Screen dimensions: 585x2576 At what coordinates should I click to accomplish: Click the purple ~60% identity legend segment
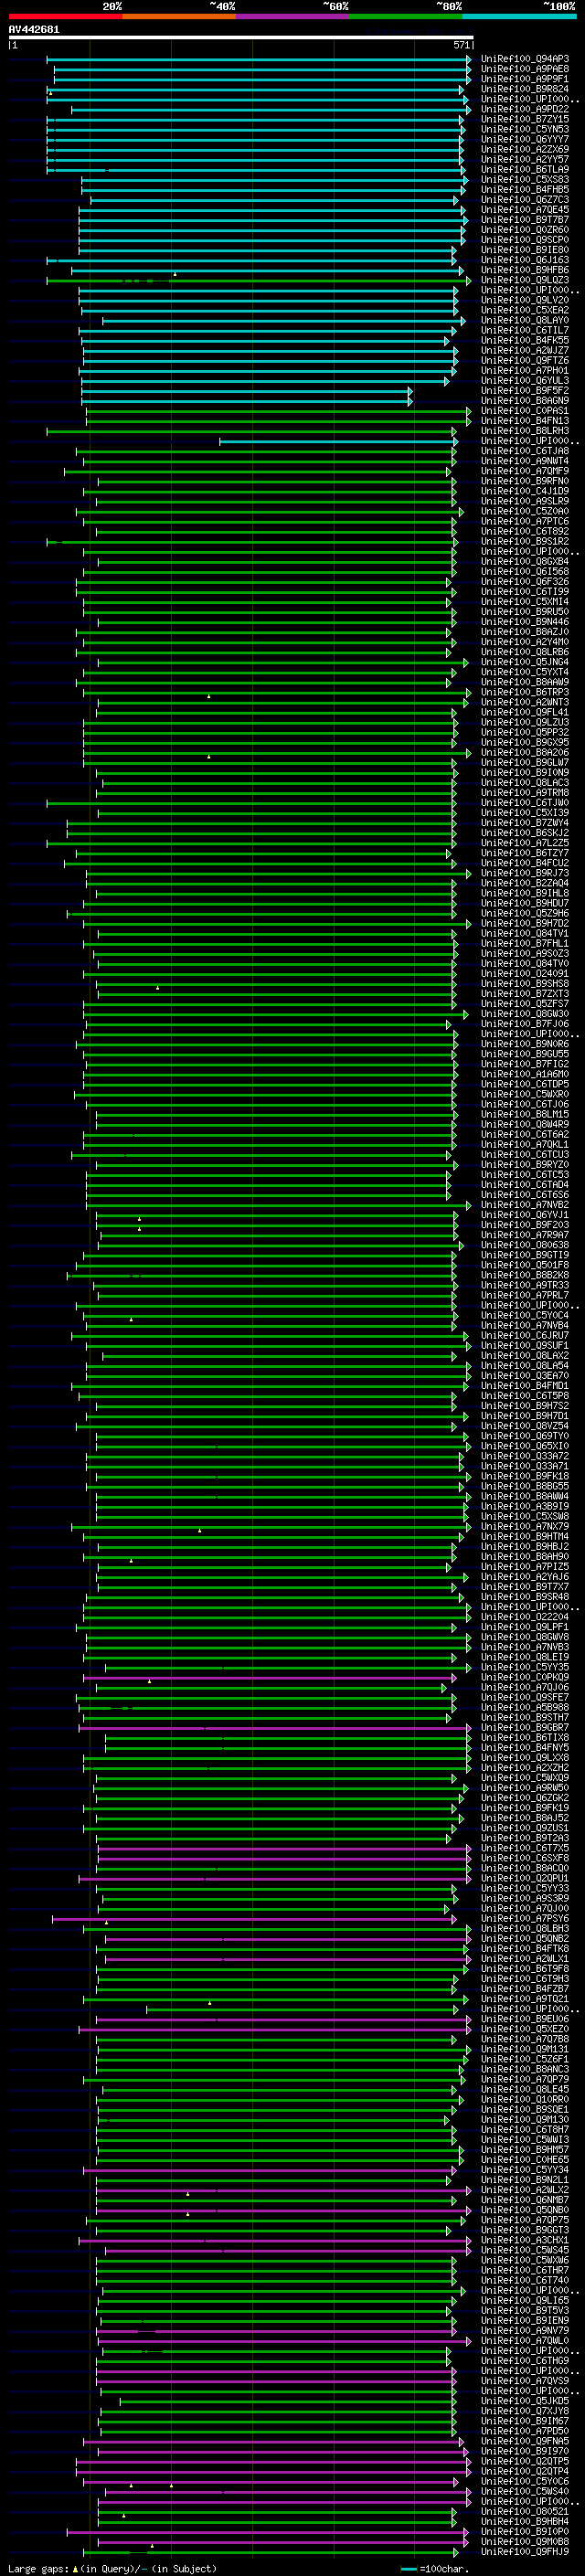point(293,16)
